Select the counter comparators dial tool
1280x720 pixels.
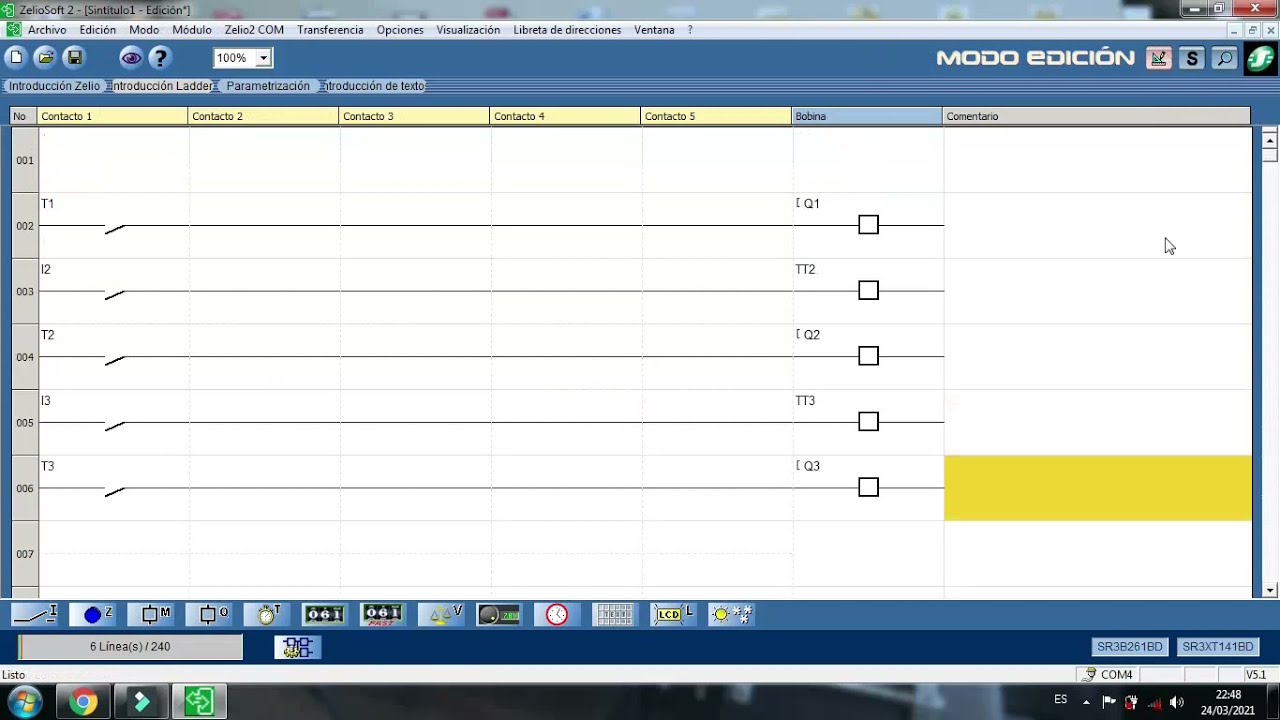pos(498,614)
